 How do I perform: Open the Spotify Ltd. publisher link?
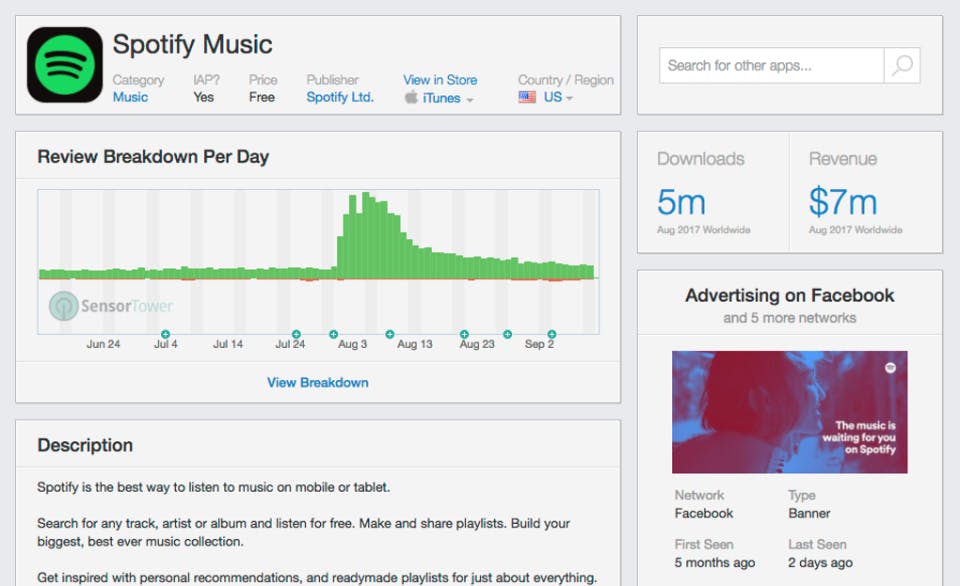[x=340, y=97]
